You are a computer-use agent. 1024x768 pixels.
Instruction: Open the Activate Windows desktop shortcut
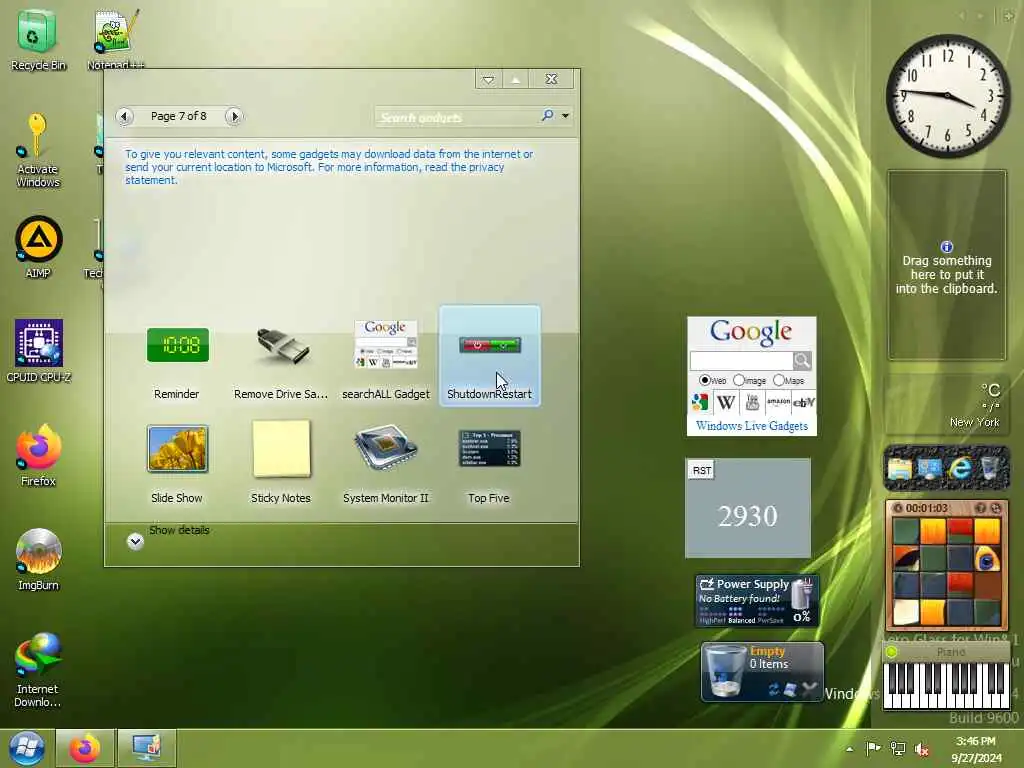click(38, 150)
